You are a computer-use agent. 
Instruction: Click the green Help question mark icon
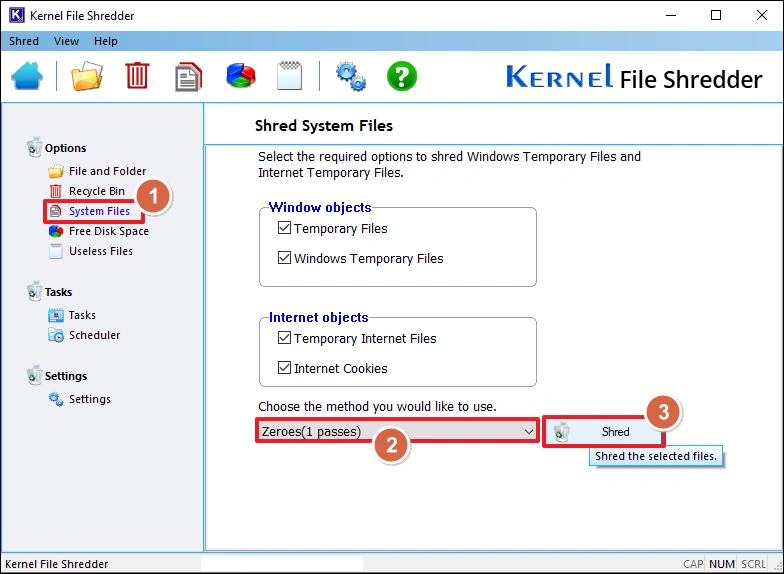pyautogui.click(x=402, y=76)
